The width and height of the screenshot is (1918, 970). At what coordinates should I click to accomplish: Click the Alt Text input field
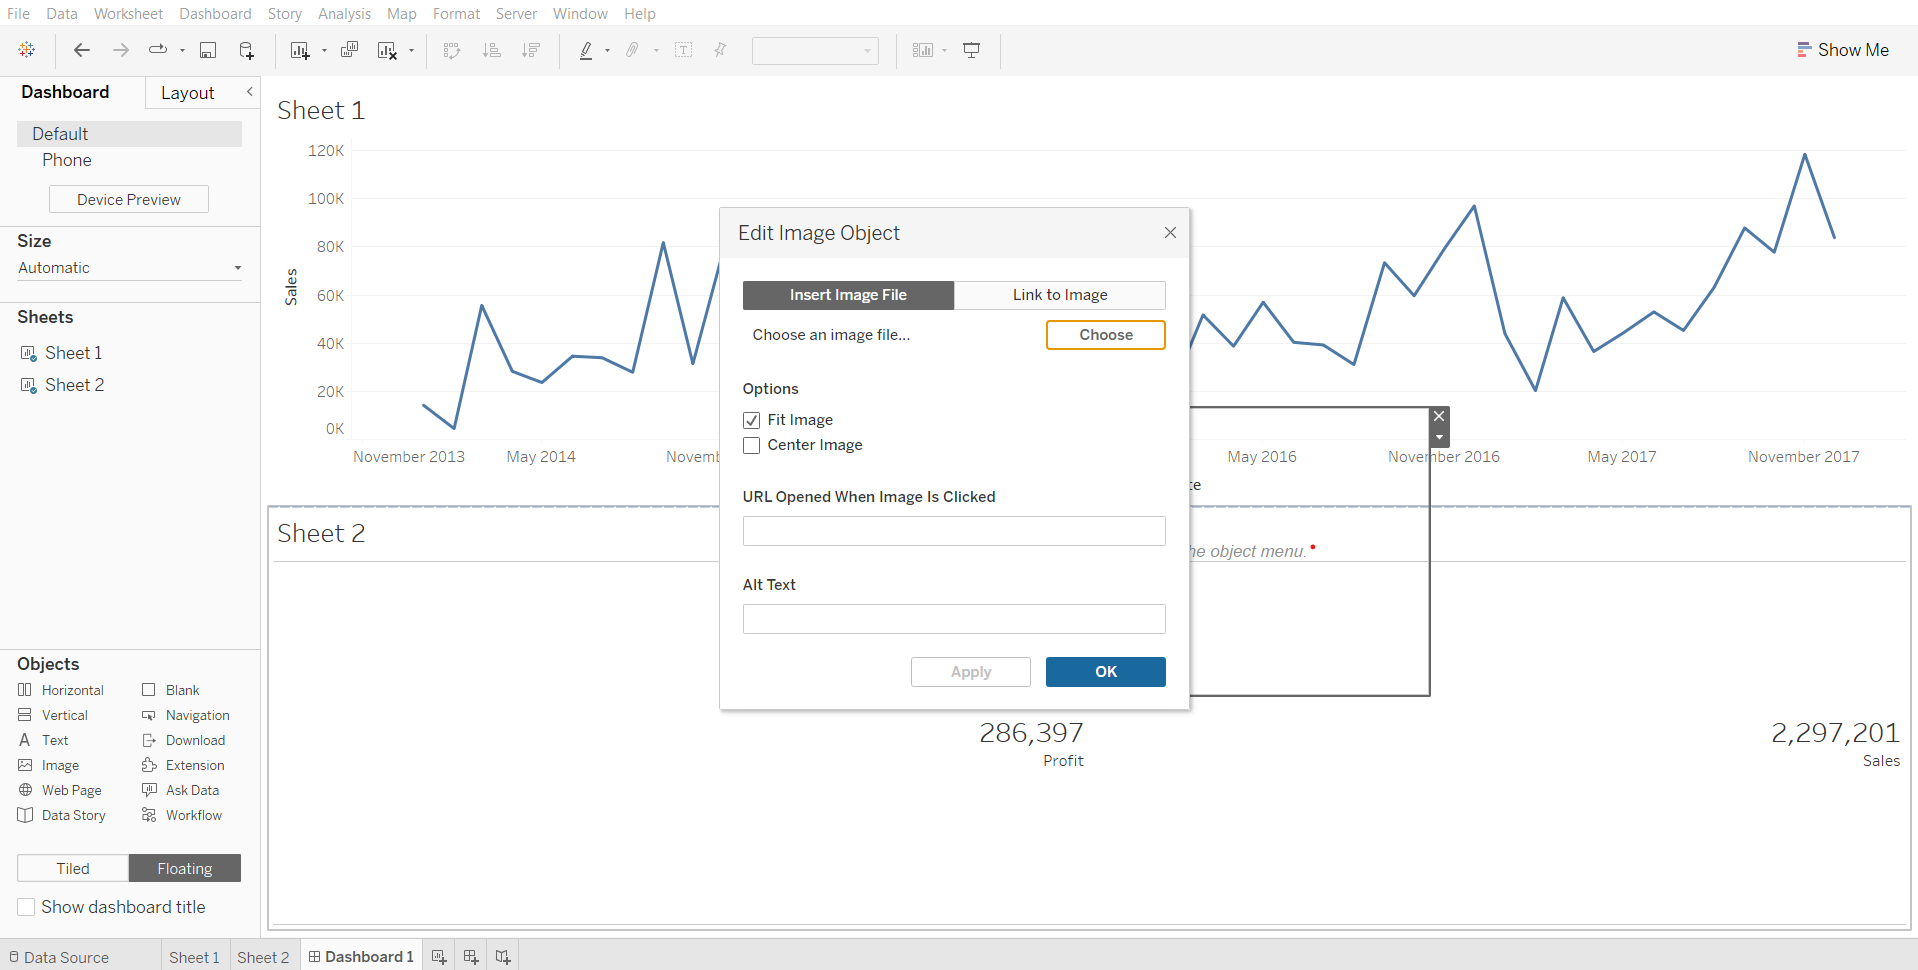(x=953, y=619)
